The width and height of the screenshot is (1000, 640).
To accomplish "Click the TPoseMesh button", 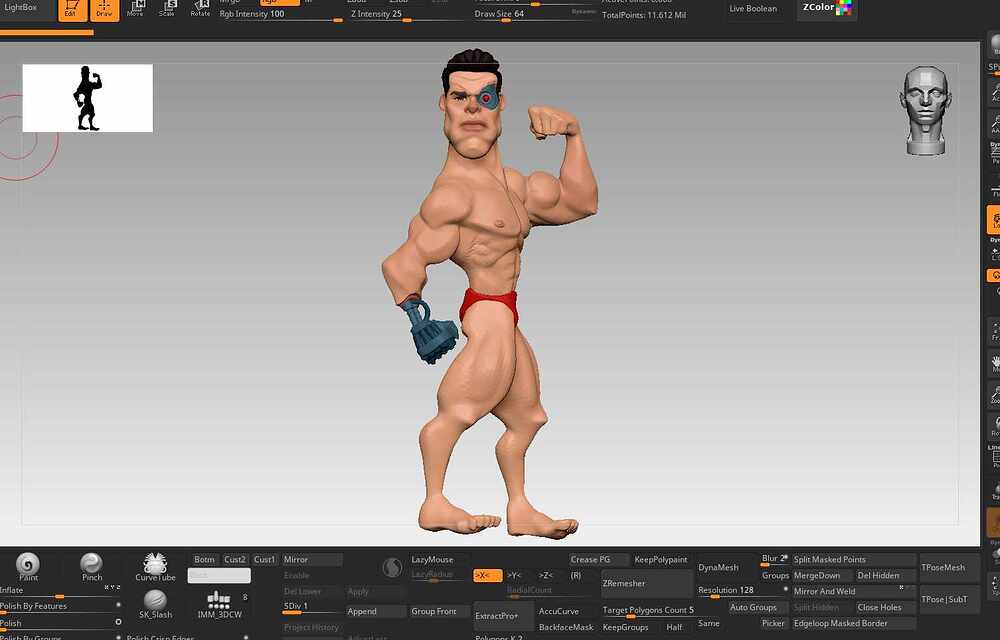I will [950, 567].
